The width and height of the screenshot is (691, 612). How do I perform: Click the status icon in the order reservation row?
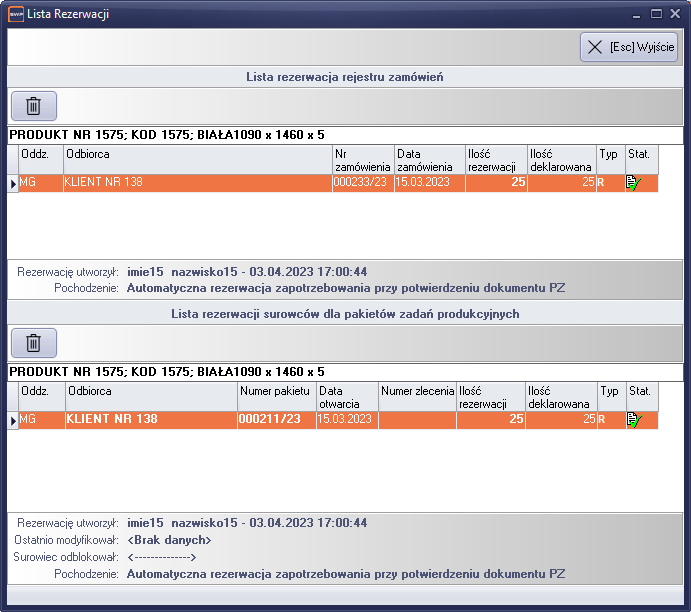pos(633,183)
